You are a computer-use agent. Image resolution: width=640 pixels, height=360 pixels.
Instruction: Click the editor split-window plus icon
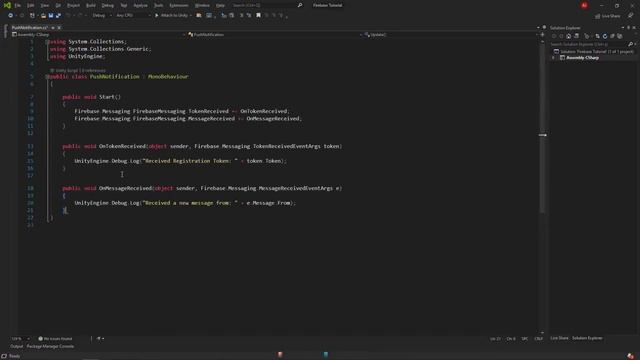[x=542, y=35]
